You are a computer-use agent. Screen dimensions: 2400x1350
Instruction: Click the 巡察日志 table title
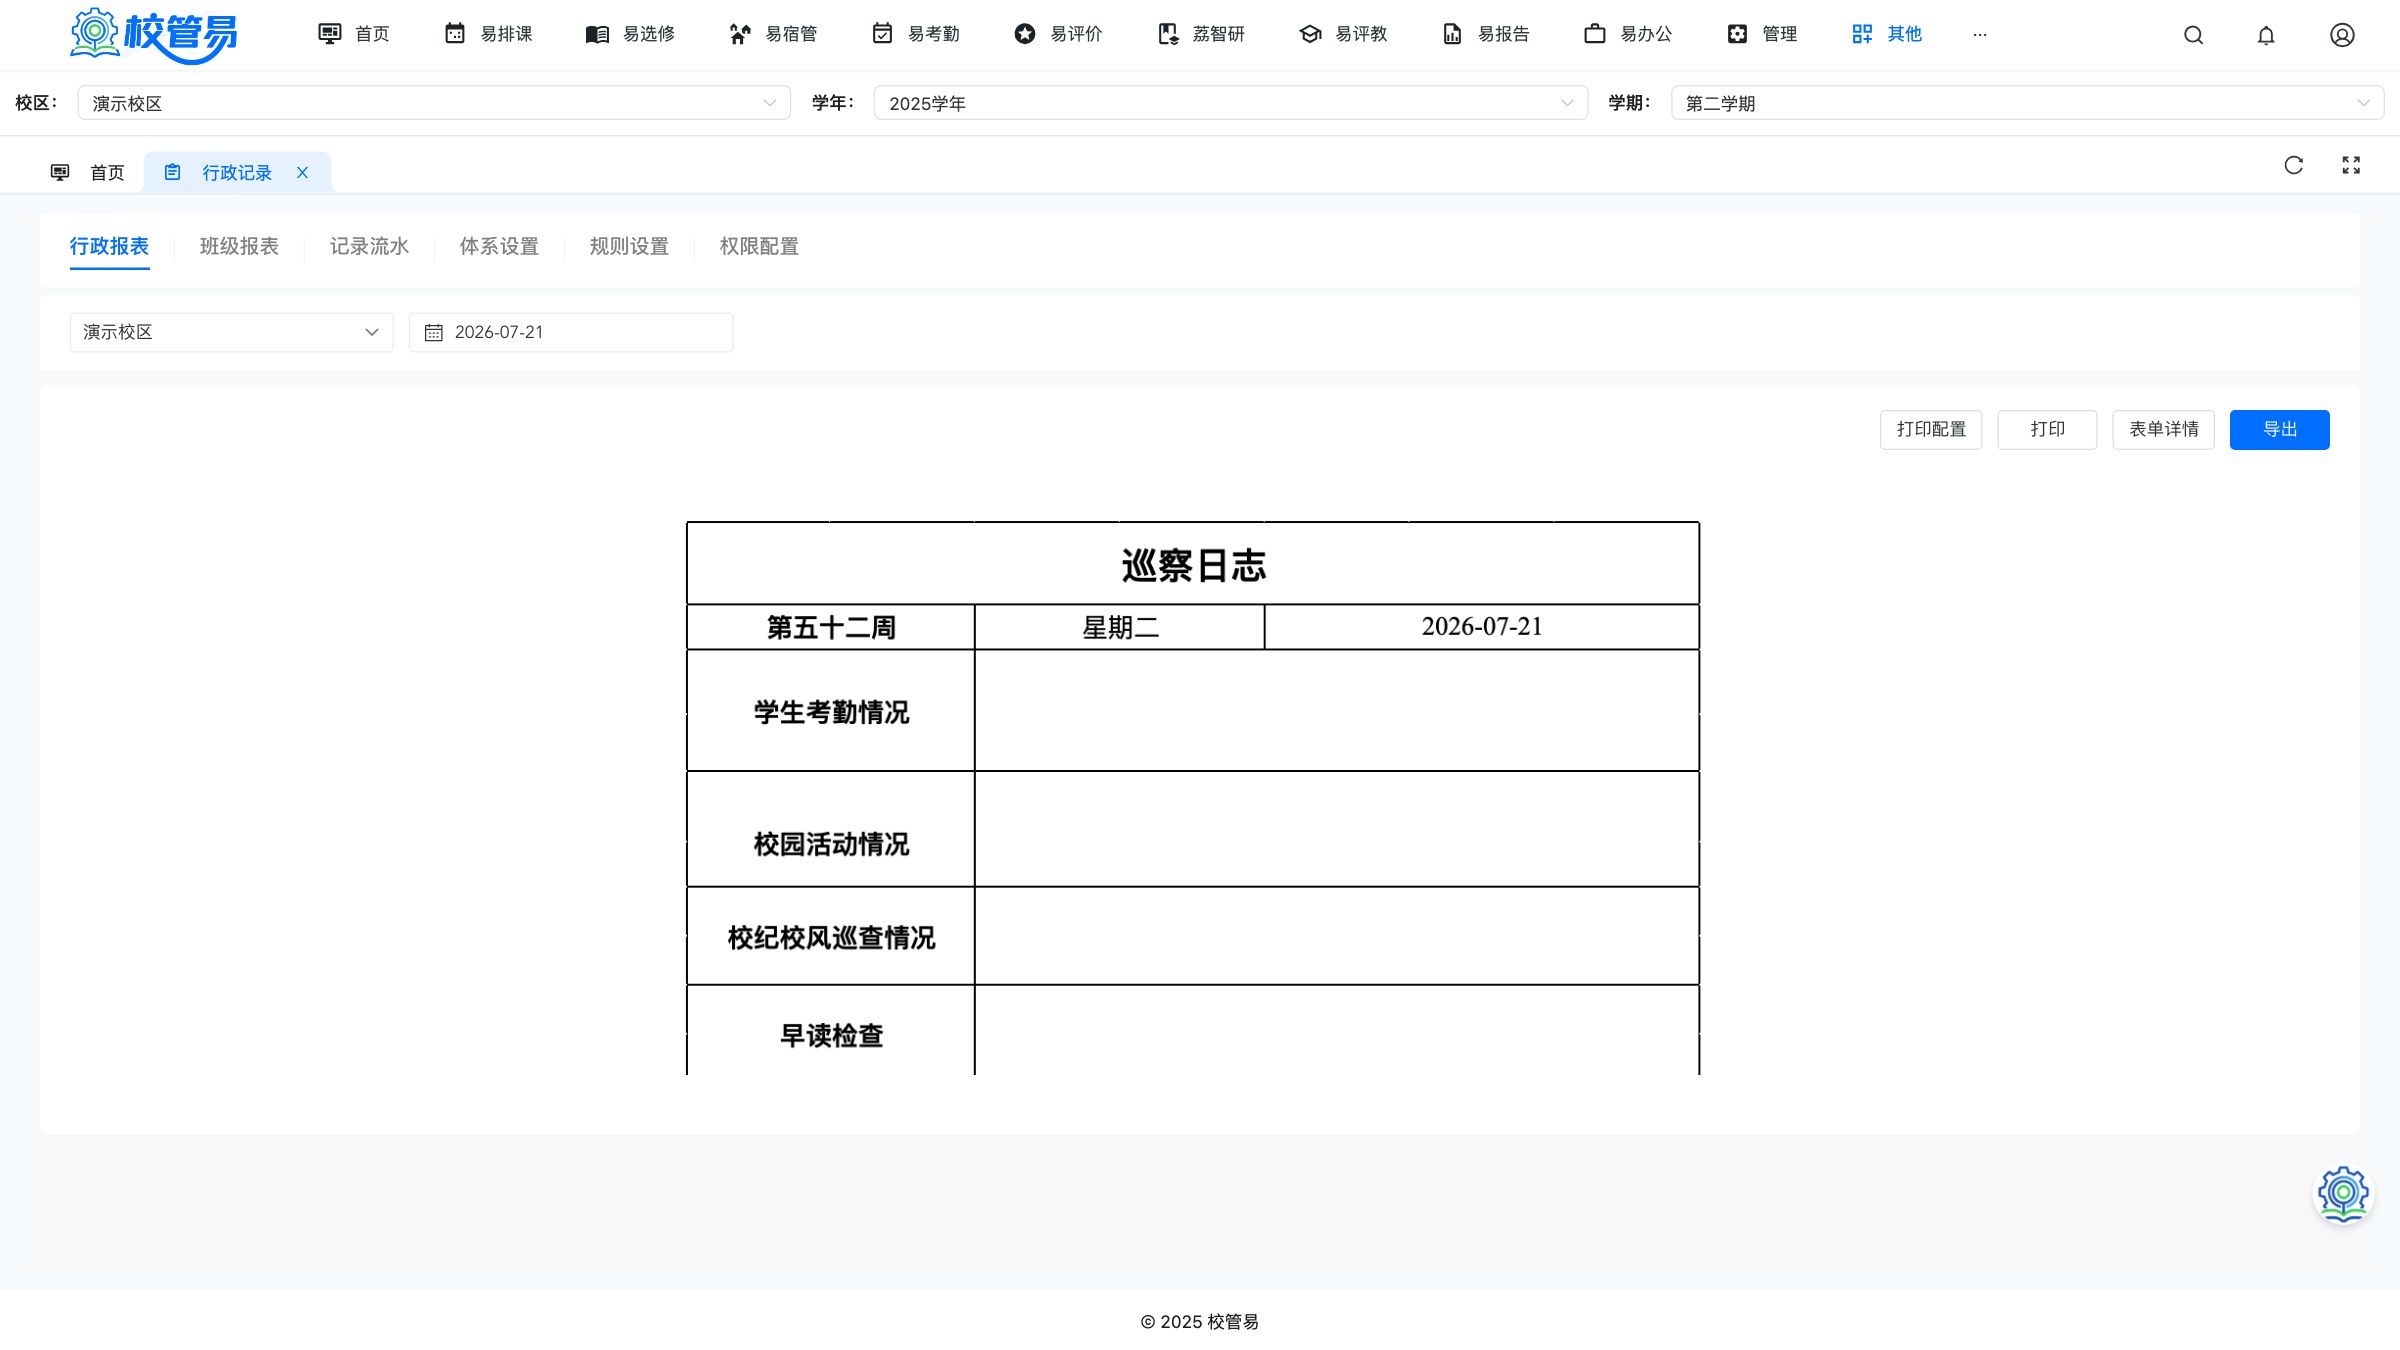(1193, 566)
